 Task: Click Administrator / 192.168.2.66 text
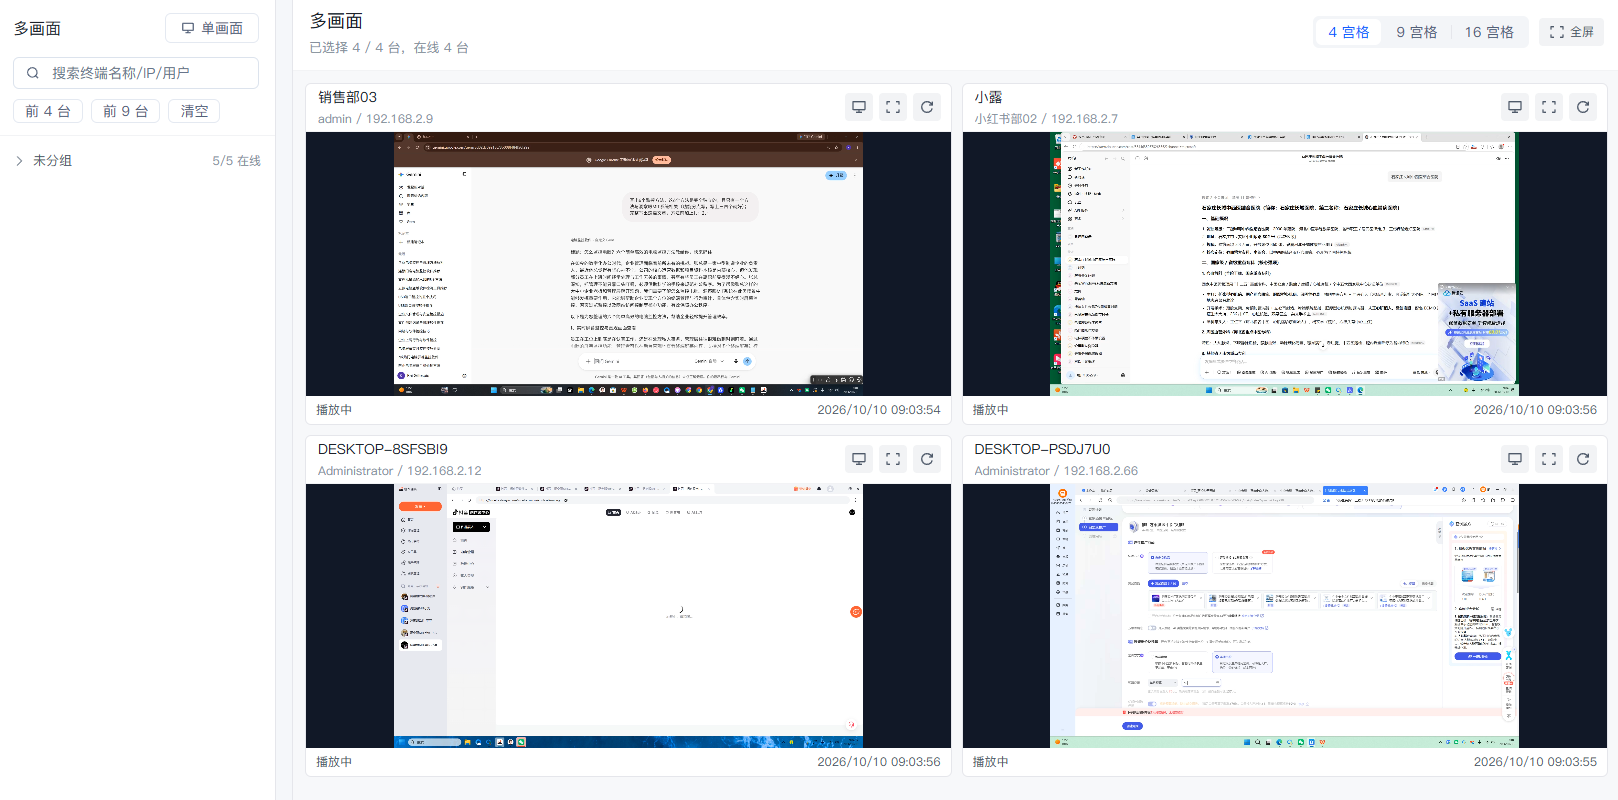(x=1056, y=471)
